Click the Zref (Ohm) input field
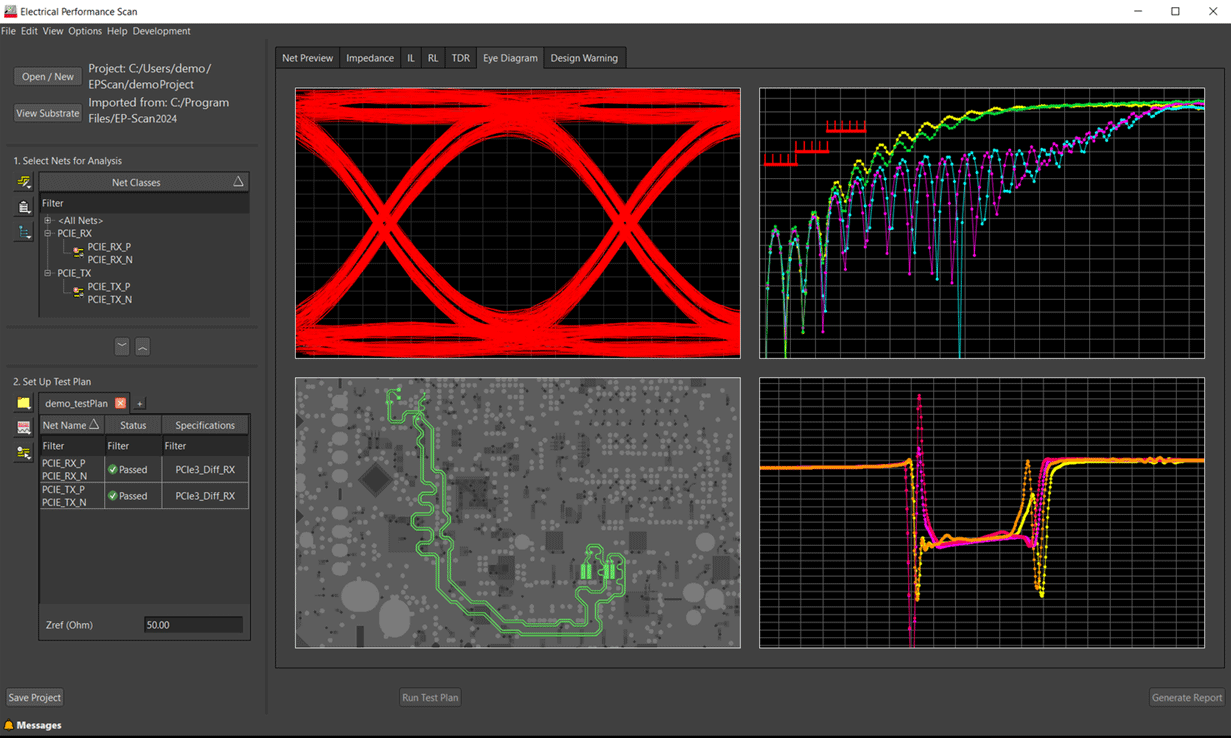The height and width of the screenshot is (738, 1231). coord(193,625)
